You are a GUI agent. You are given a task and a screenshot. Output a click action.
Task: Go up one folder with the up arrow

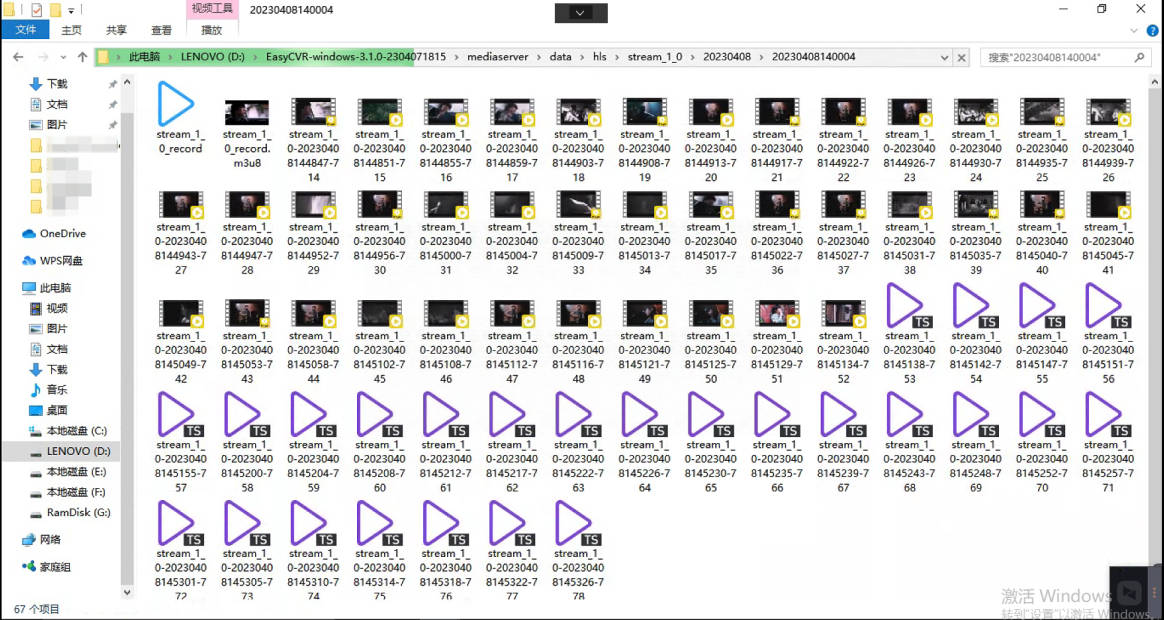coord(82,56)
